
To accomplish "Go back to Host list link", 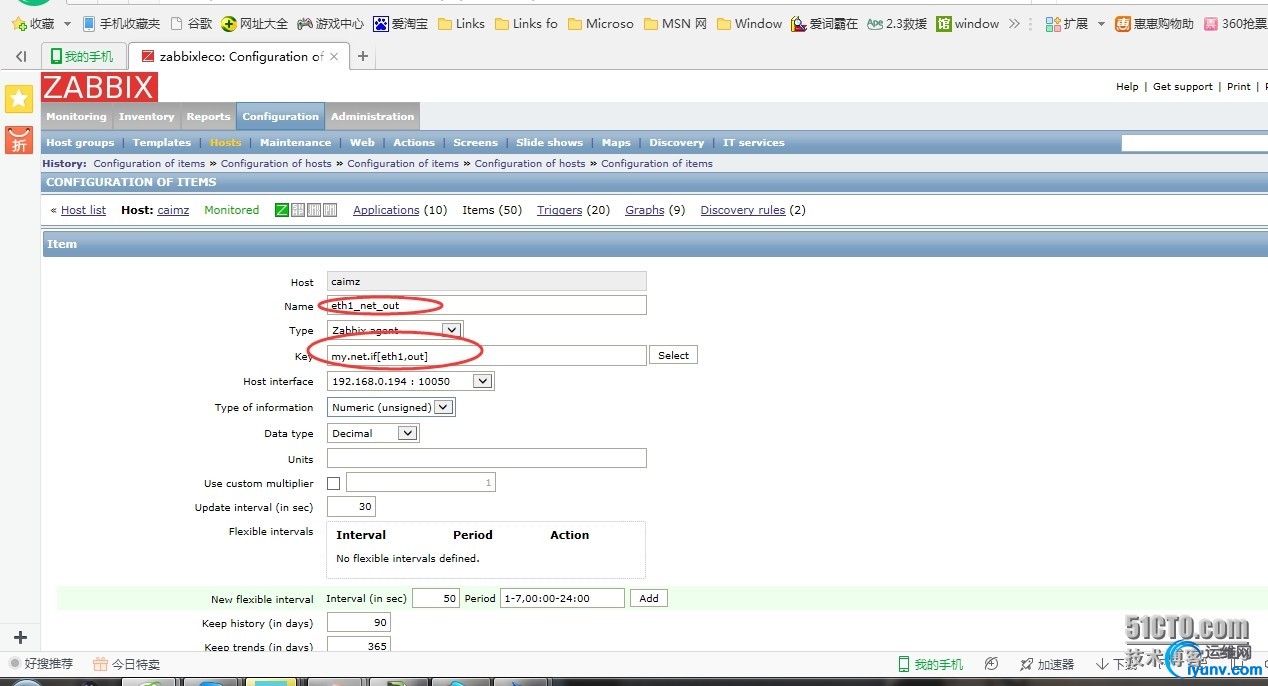I will (83, 210).
